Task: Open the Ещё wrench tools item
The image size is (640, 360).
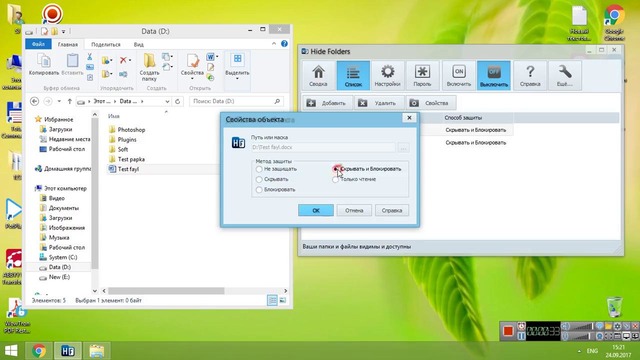Action: click(565, 76)
